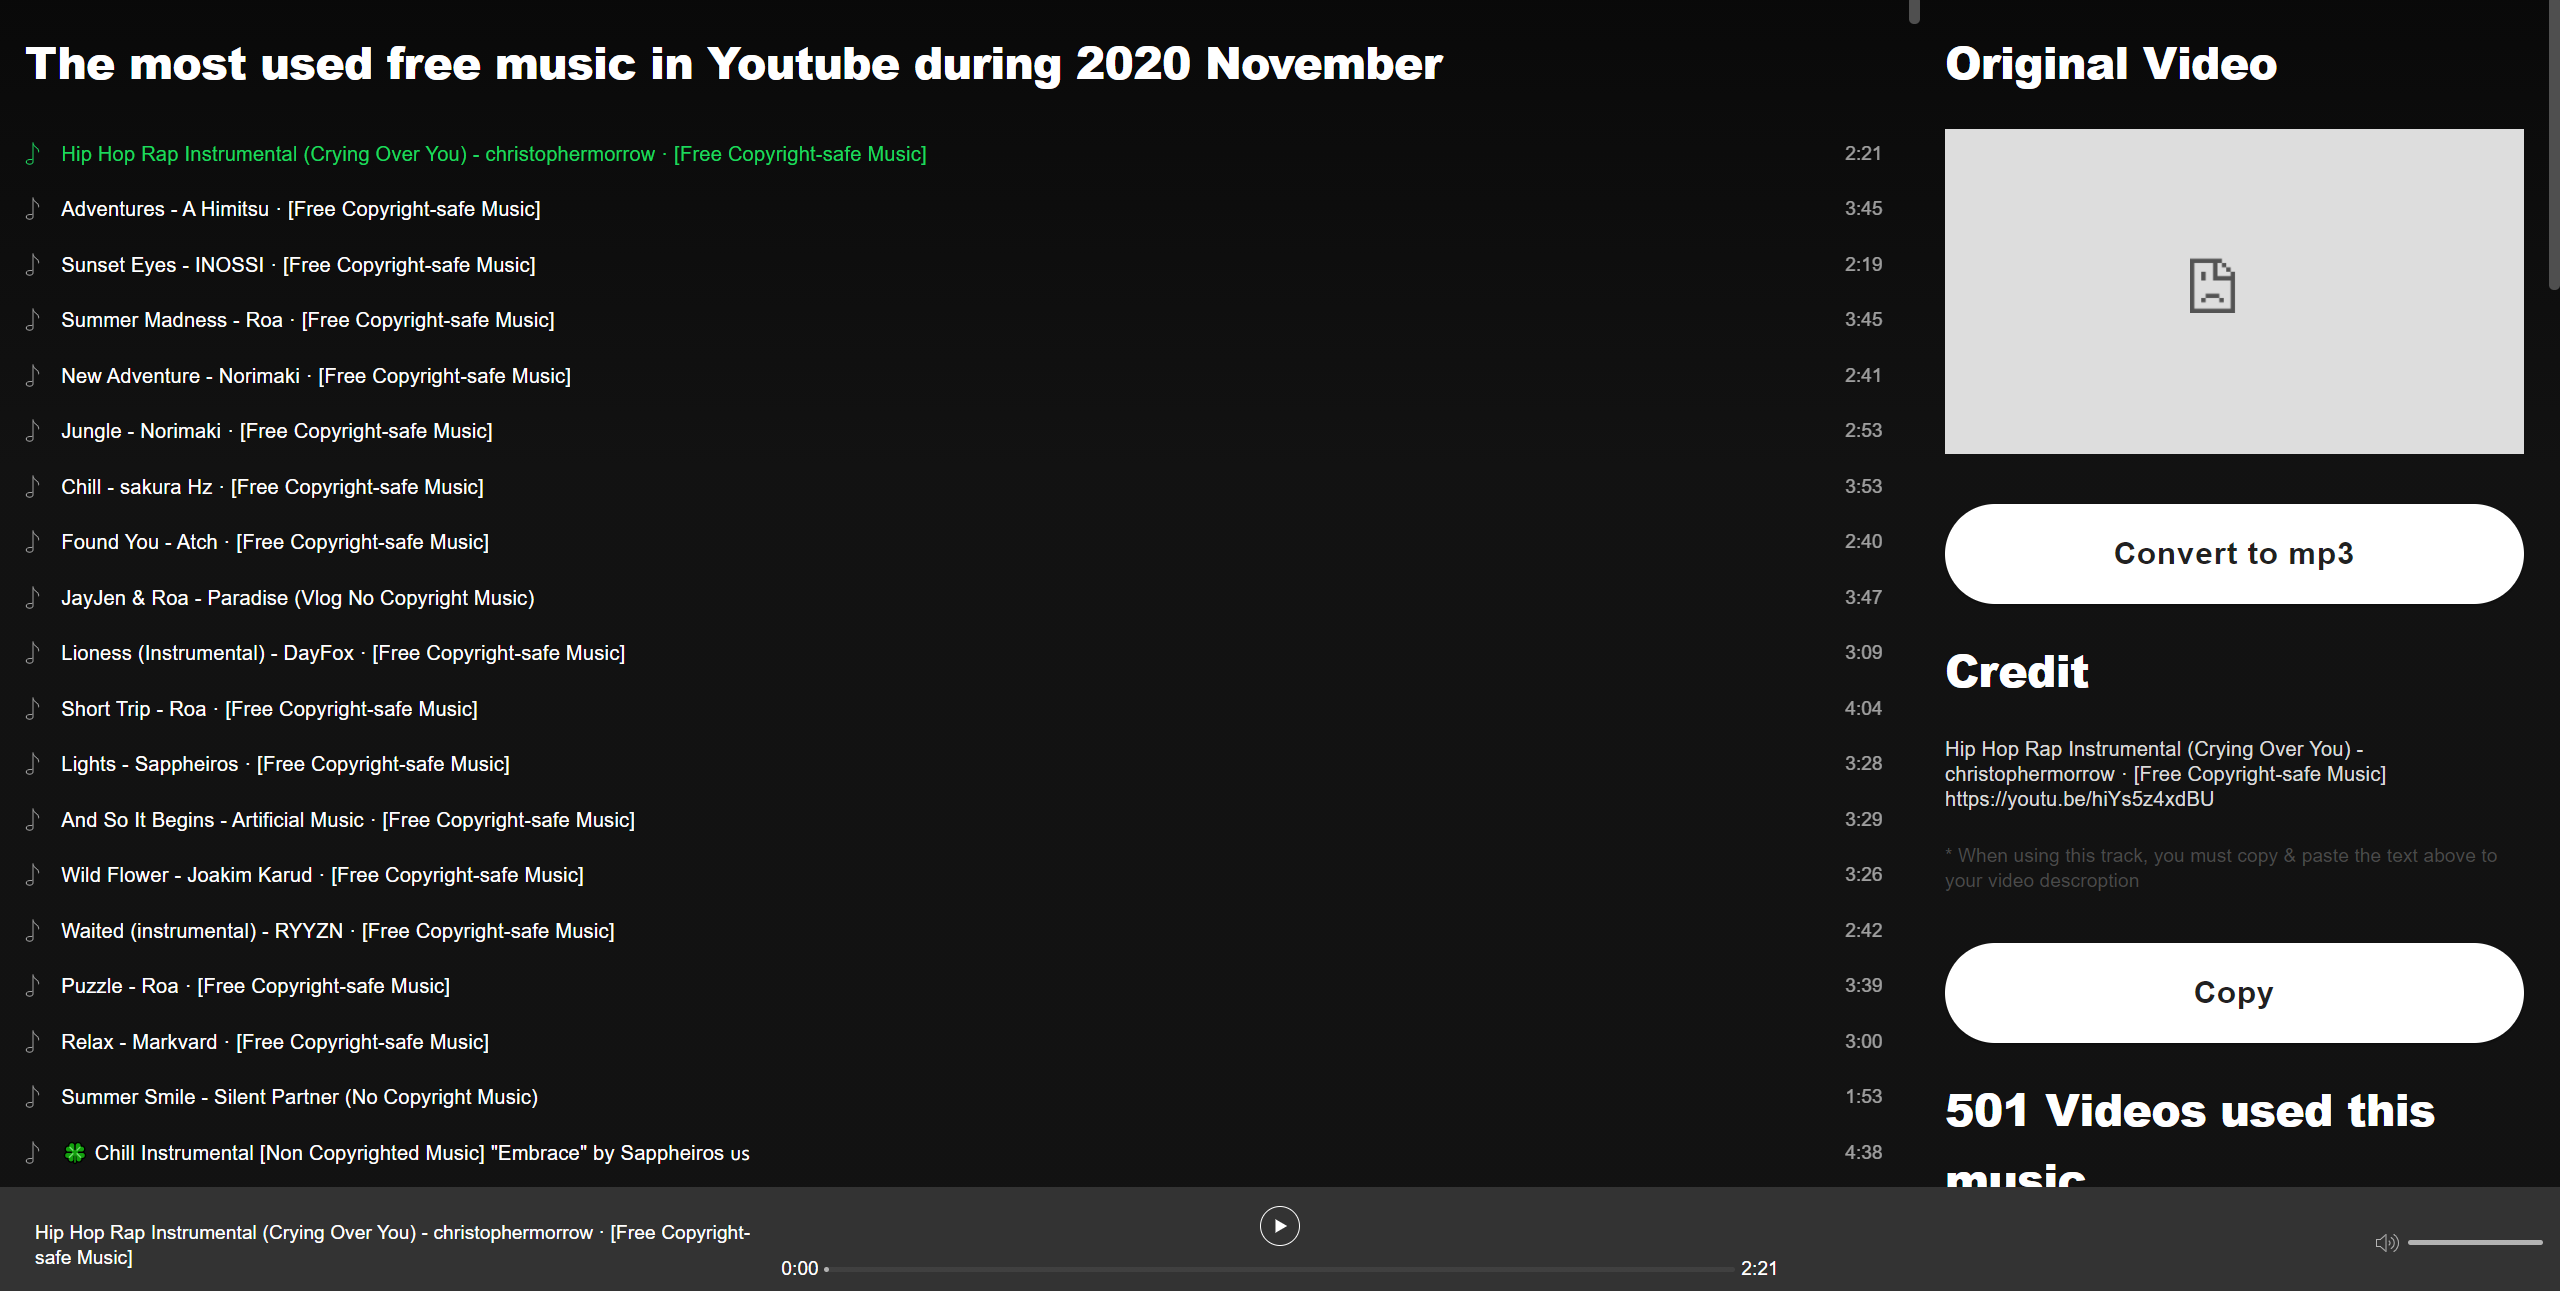This screenshot has width=2560, height=1291.
Task: Click music note icon beside Short Trip
Action: coord(33,709)
